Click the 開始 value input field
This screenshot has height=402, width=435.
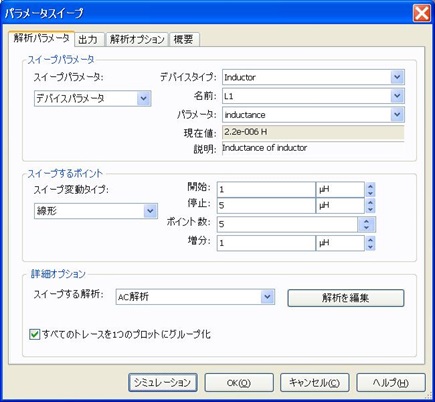coord(266,190)
